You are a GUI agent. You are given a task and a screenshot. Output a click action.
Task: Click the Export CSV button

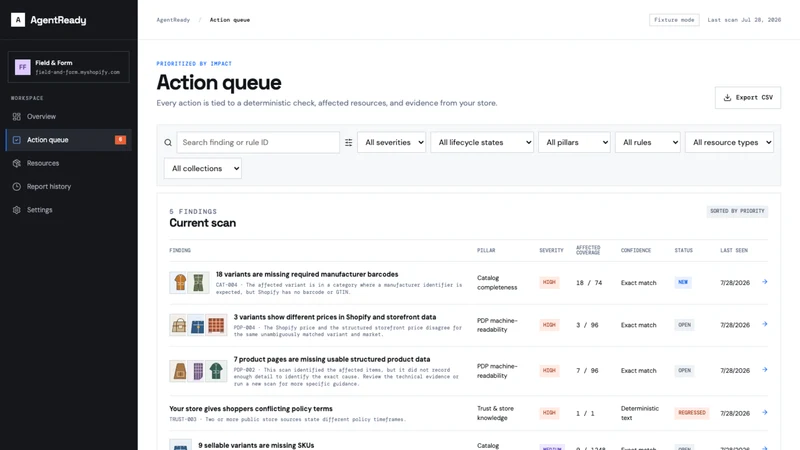[747, 97]
